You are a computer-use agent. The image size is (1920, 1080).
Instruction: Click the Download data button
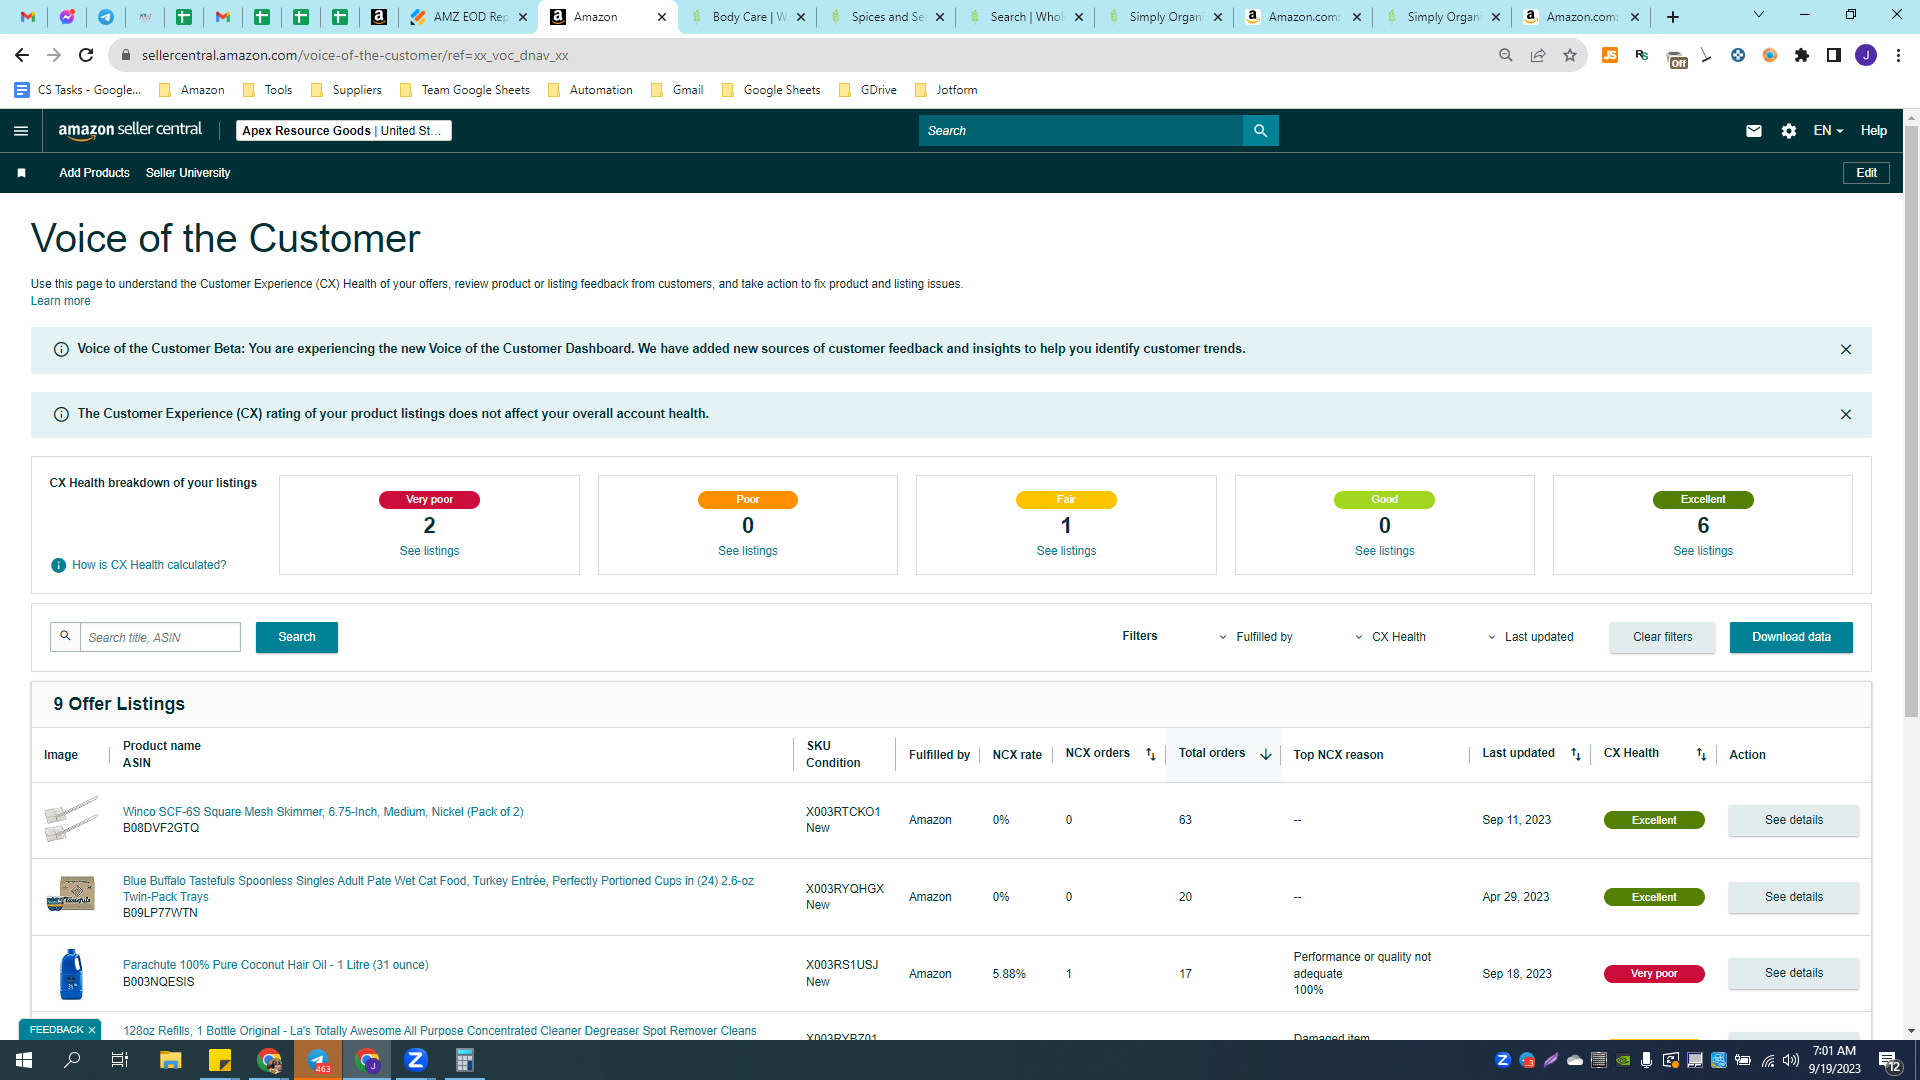1791,637
